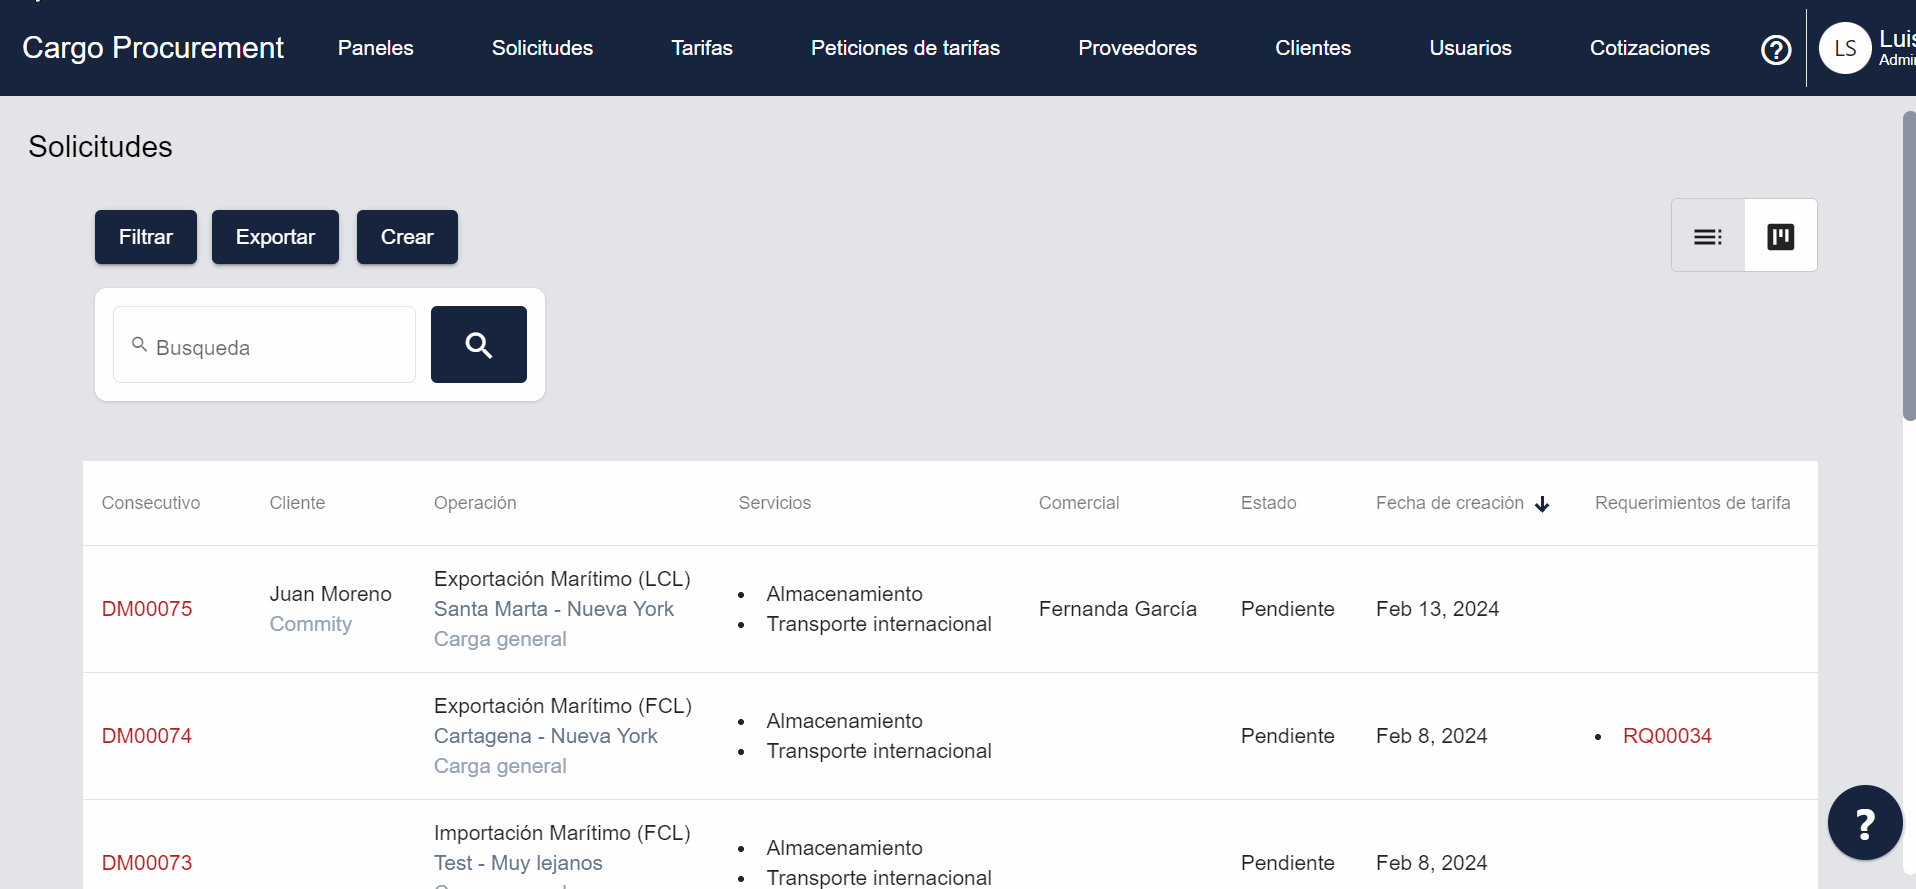Open the Proveedores section
Image resolution: width=1916 pixels, height=889 pixels.
(1137, 48)
